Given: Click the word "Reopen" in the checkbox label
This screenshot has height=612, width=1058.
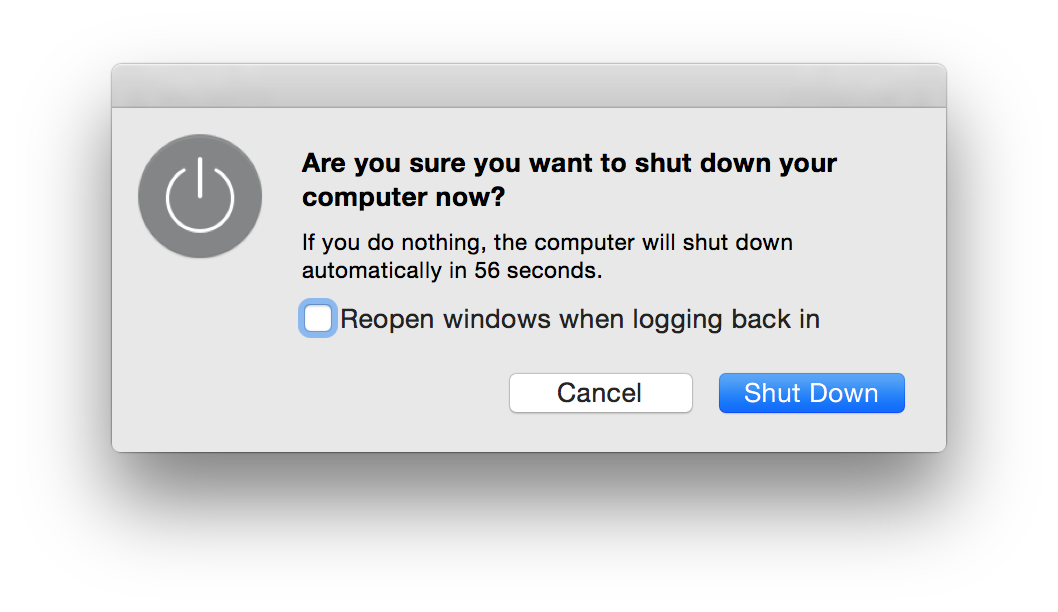Looking at the screenshot, I should pyautogui.click(x=388, y=320).
